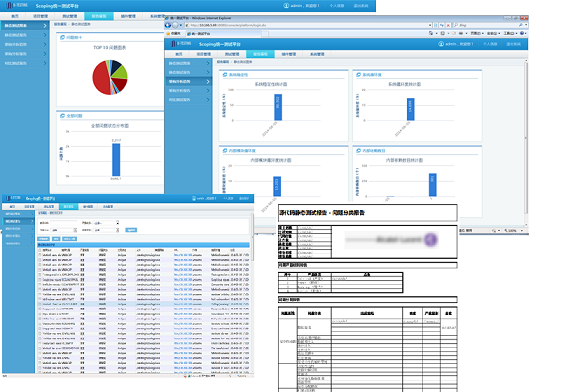Tick the select-all checkbox in the table header
This screenshot has height=392, width=568.
pos(40,250)
